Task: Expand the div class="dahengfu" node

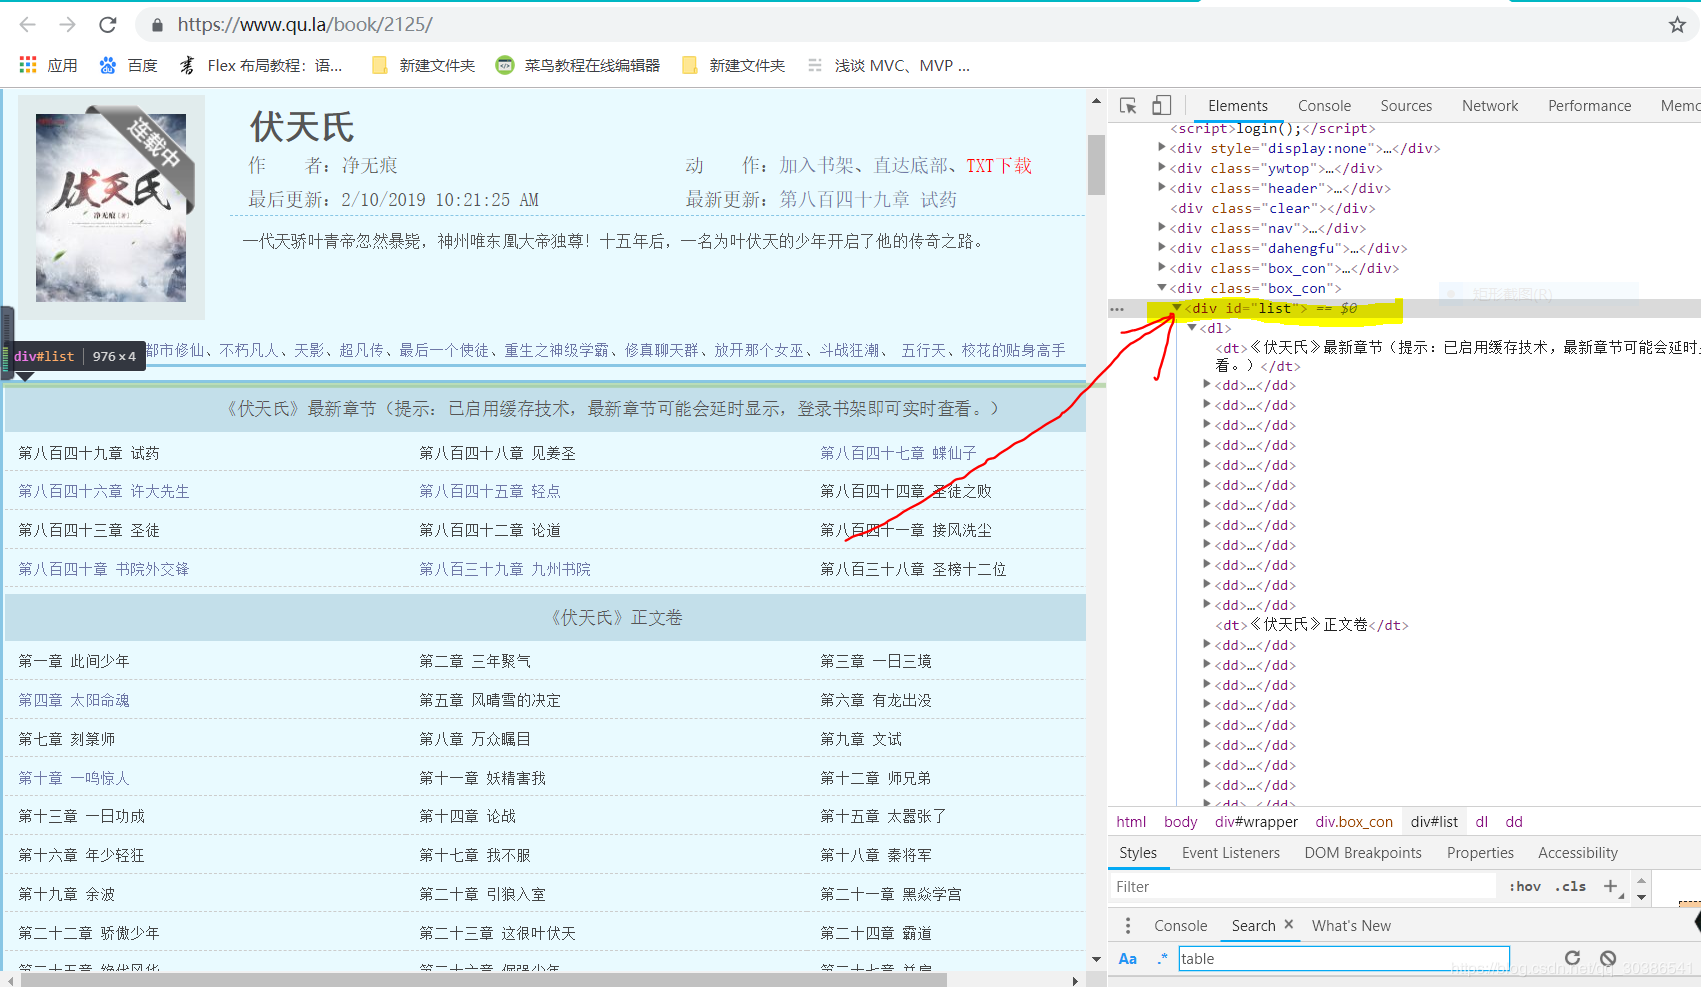Action: pos(1162,247)
